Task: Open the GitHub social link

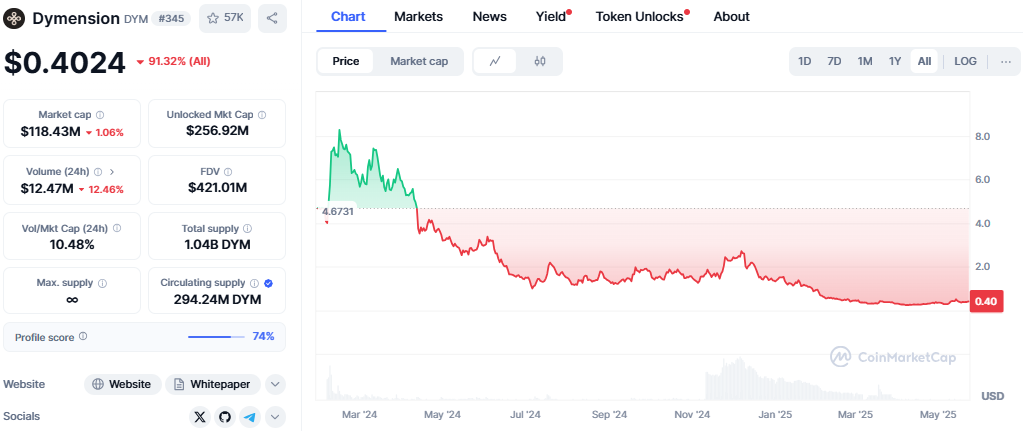Action: (225, 417)
